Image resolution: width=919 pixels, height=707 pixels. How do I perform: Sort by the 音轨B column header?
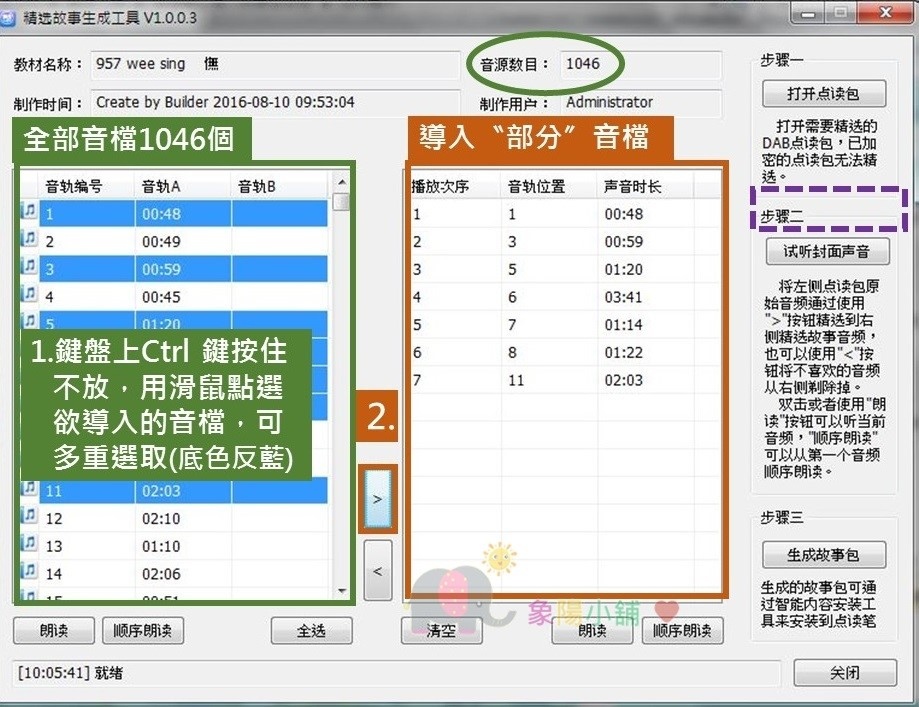pyautogui.click(x=279, y=186)
